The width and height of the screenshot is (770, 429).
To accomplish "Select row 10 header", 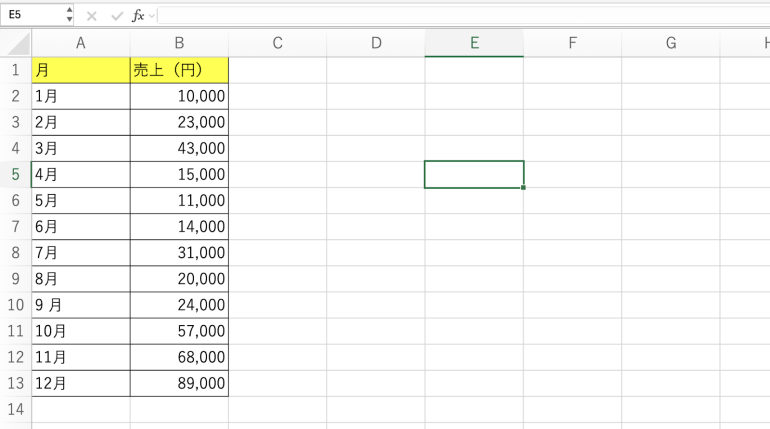I will (16, 305).
